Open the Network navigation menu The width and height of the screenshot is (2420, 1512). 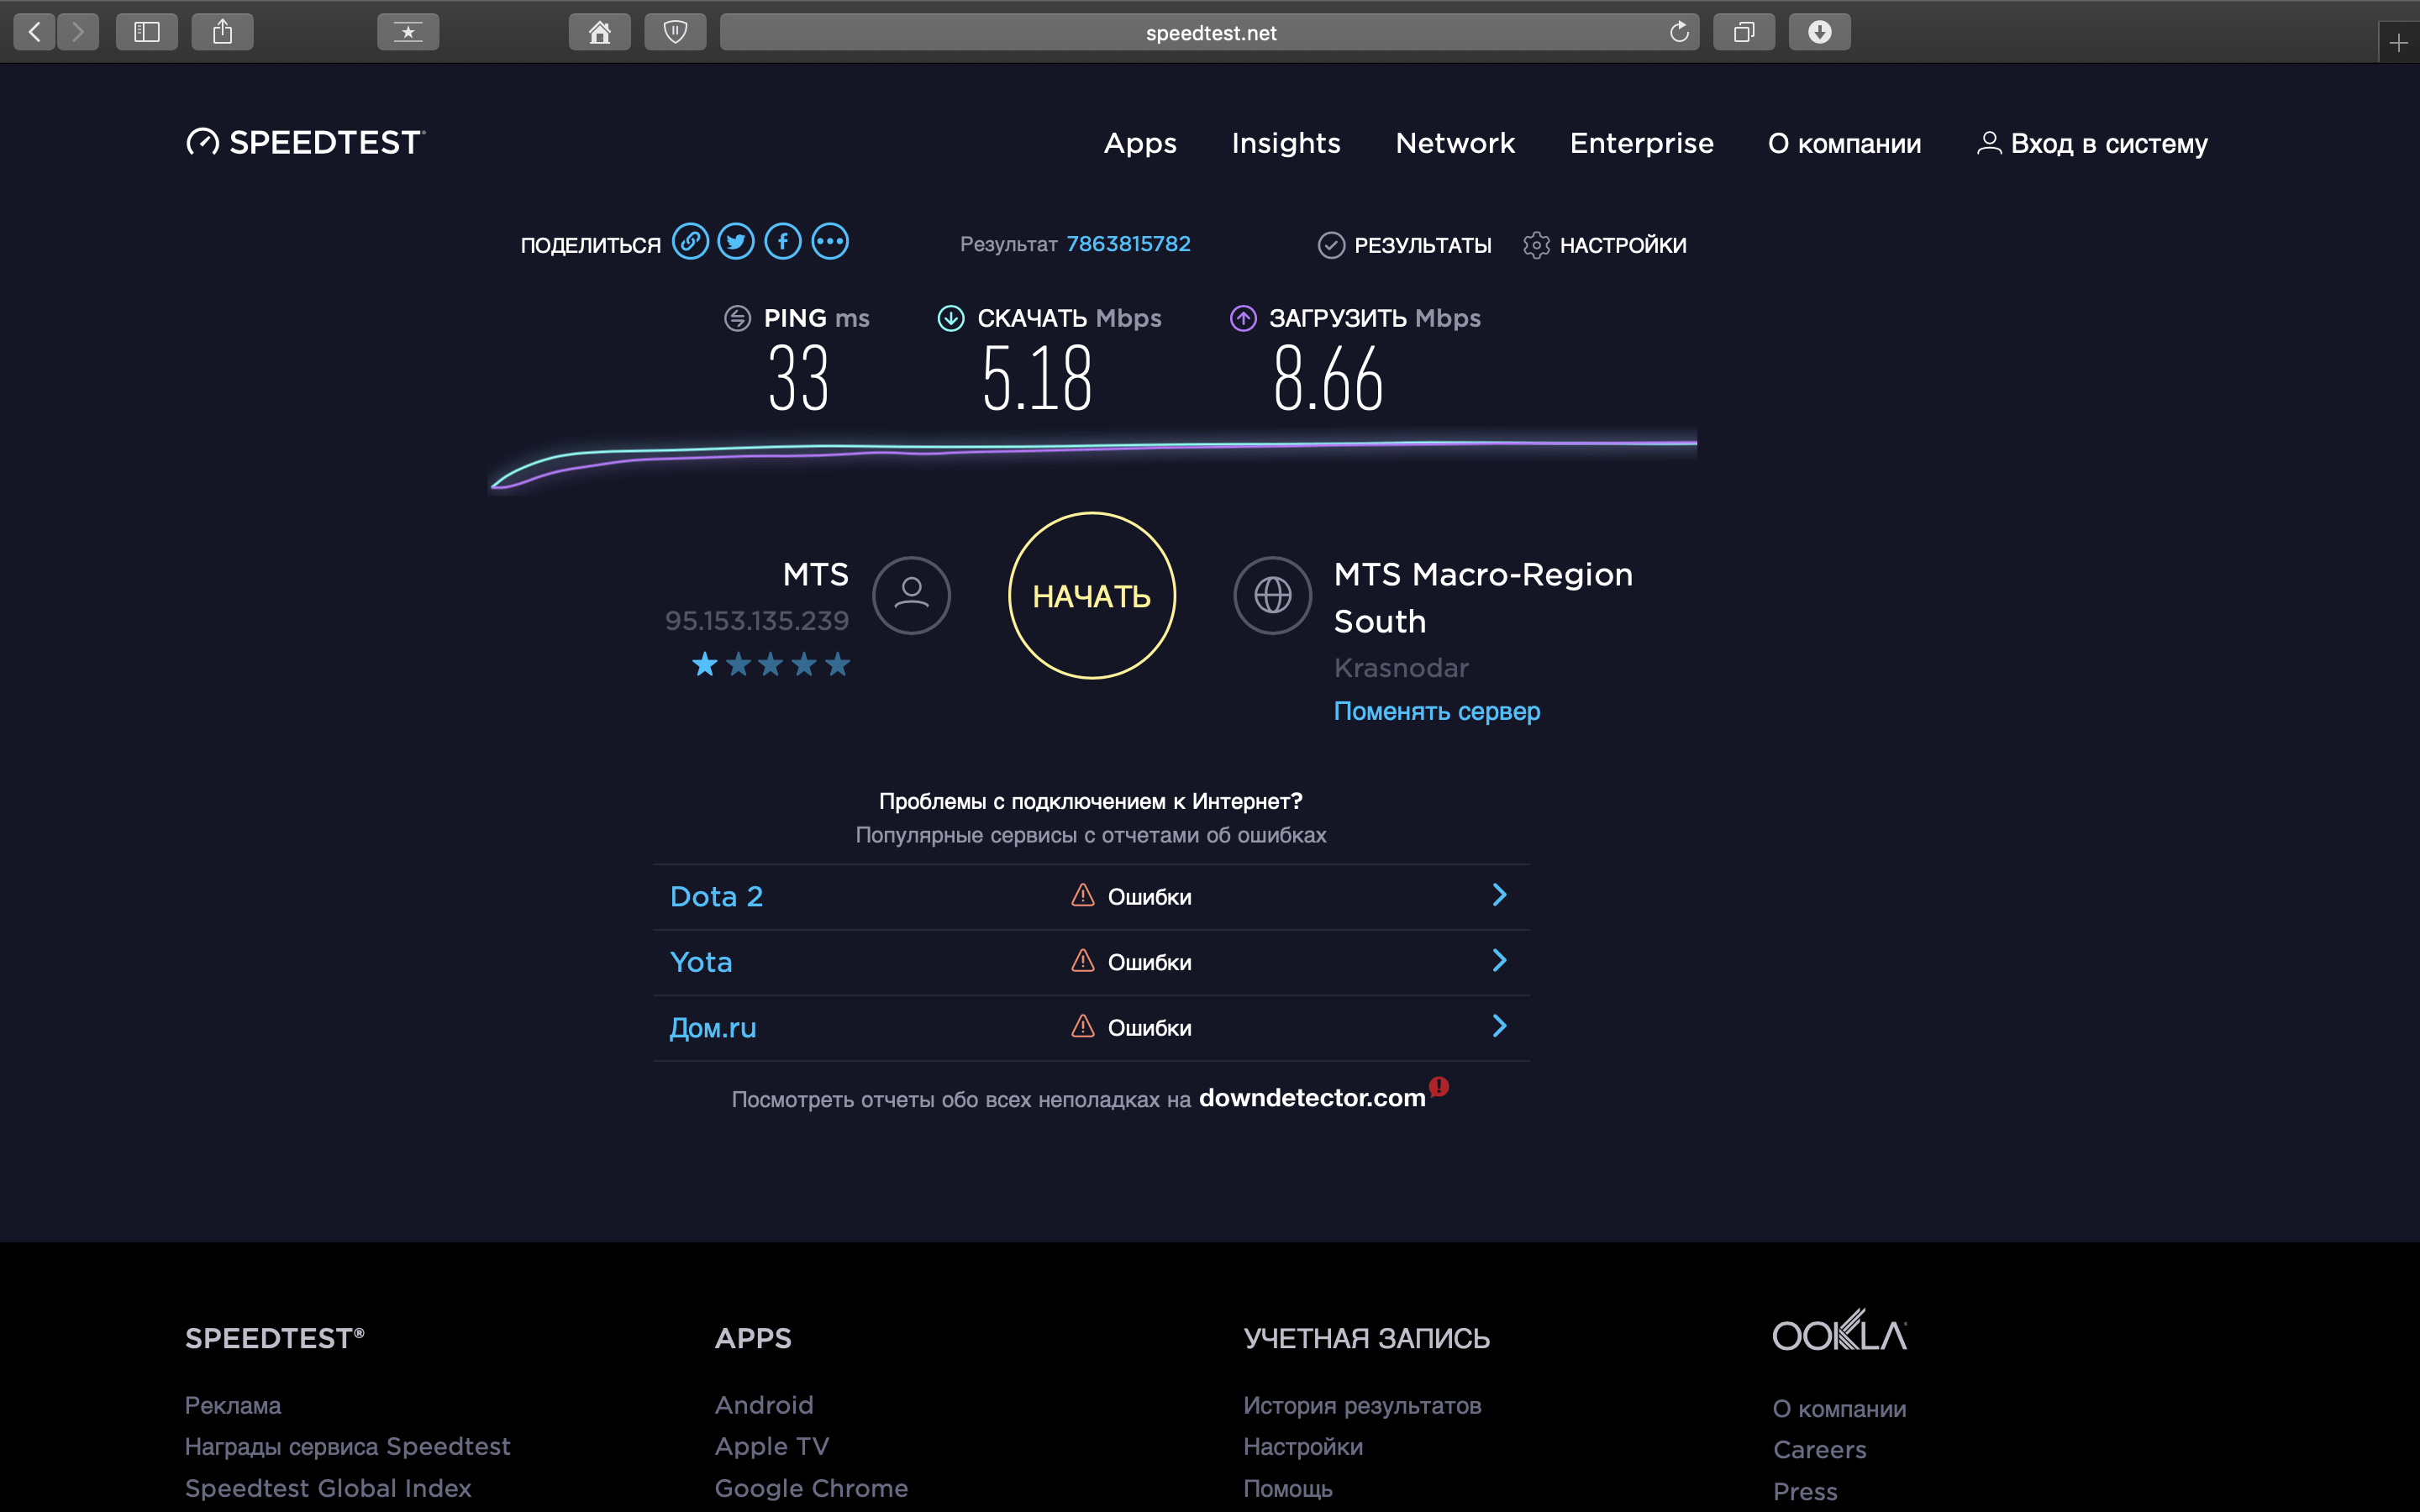[1455, 144]
